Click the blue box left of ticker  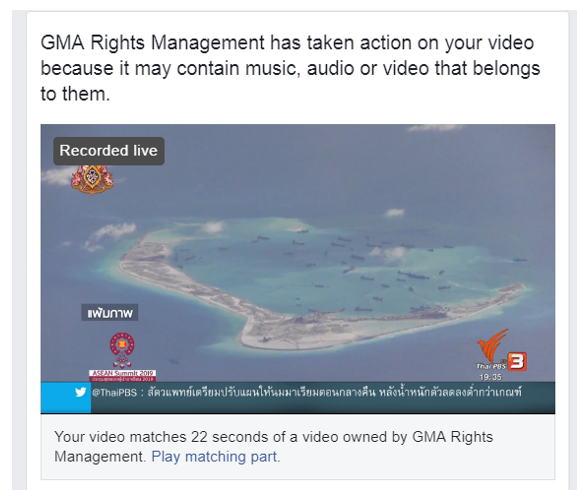[x=66, y=398]
